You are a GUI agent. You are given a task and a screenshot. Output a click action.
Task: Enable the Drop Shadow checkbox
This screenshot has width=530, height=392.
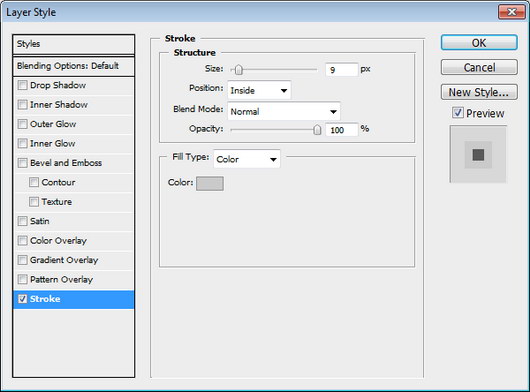[22, 85]
